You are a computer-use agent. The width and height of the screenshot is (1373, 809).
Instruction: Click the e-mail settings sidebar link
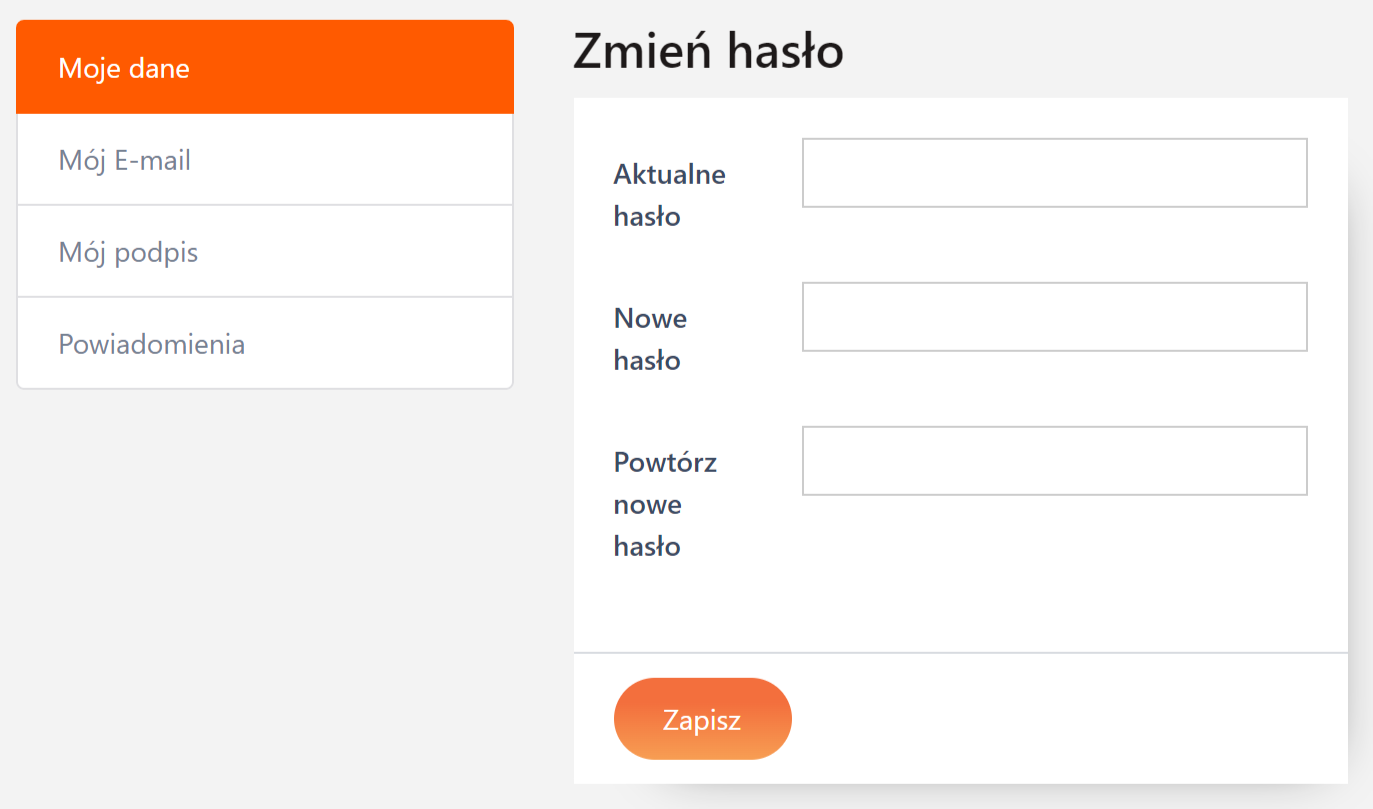264,160
